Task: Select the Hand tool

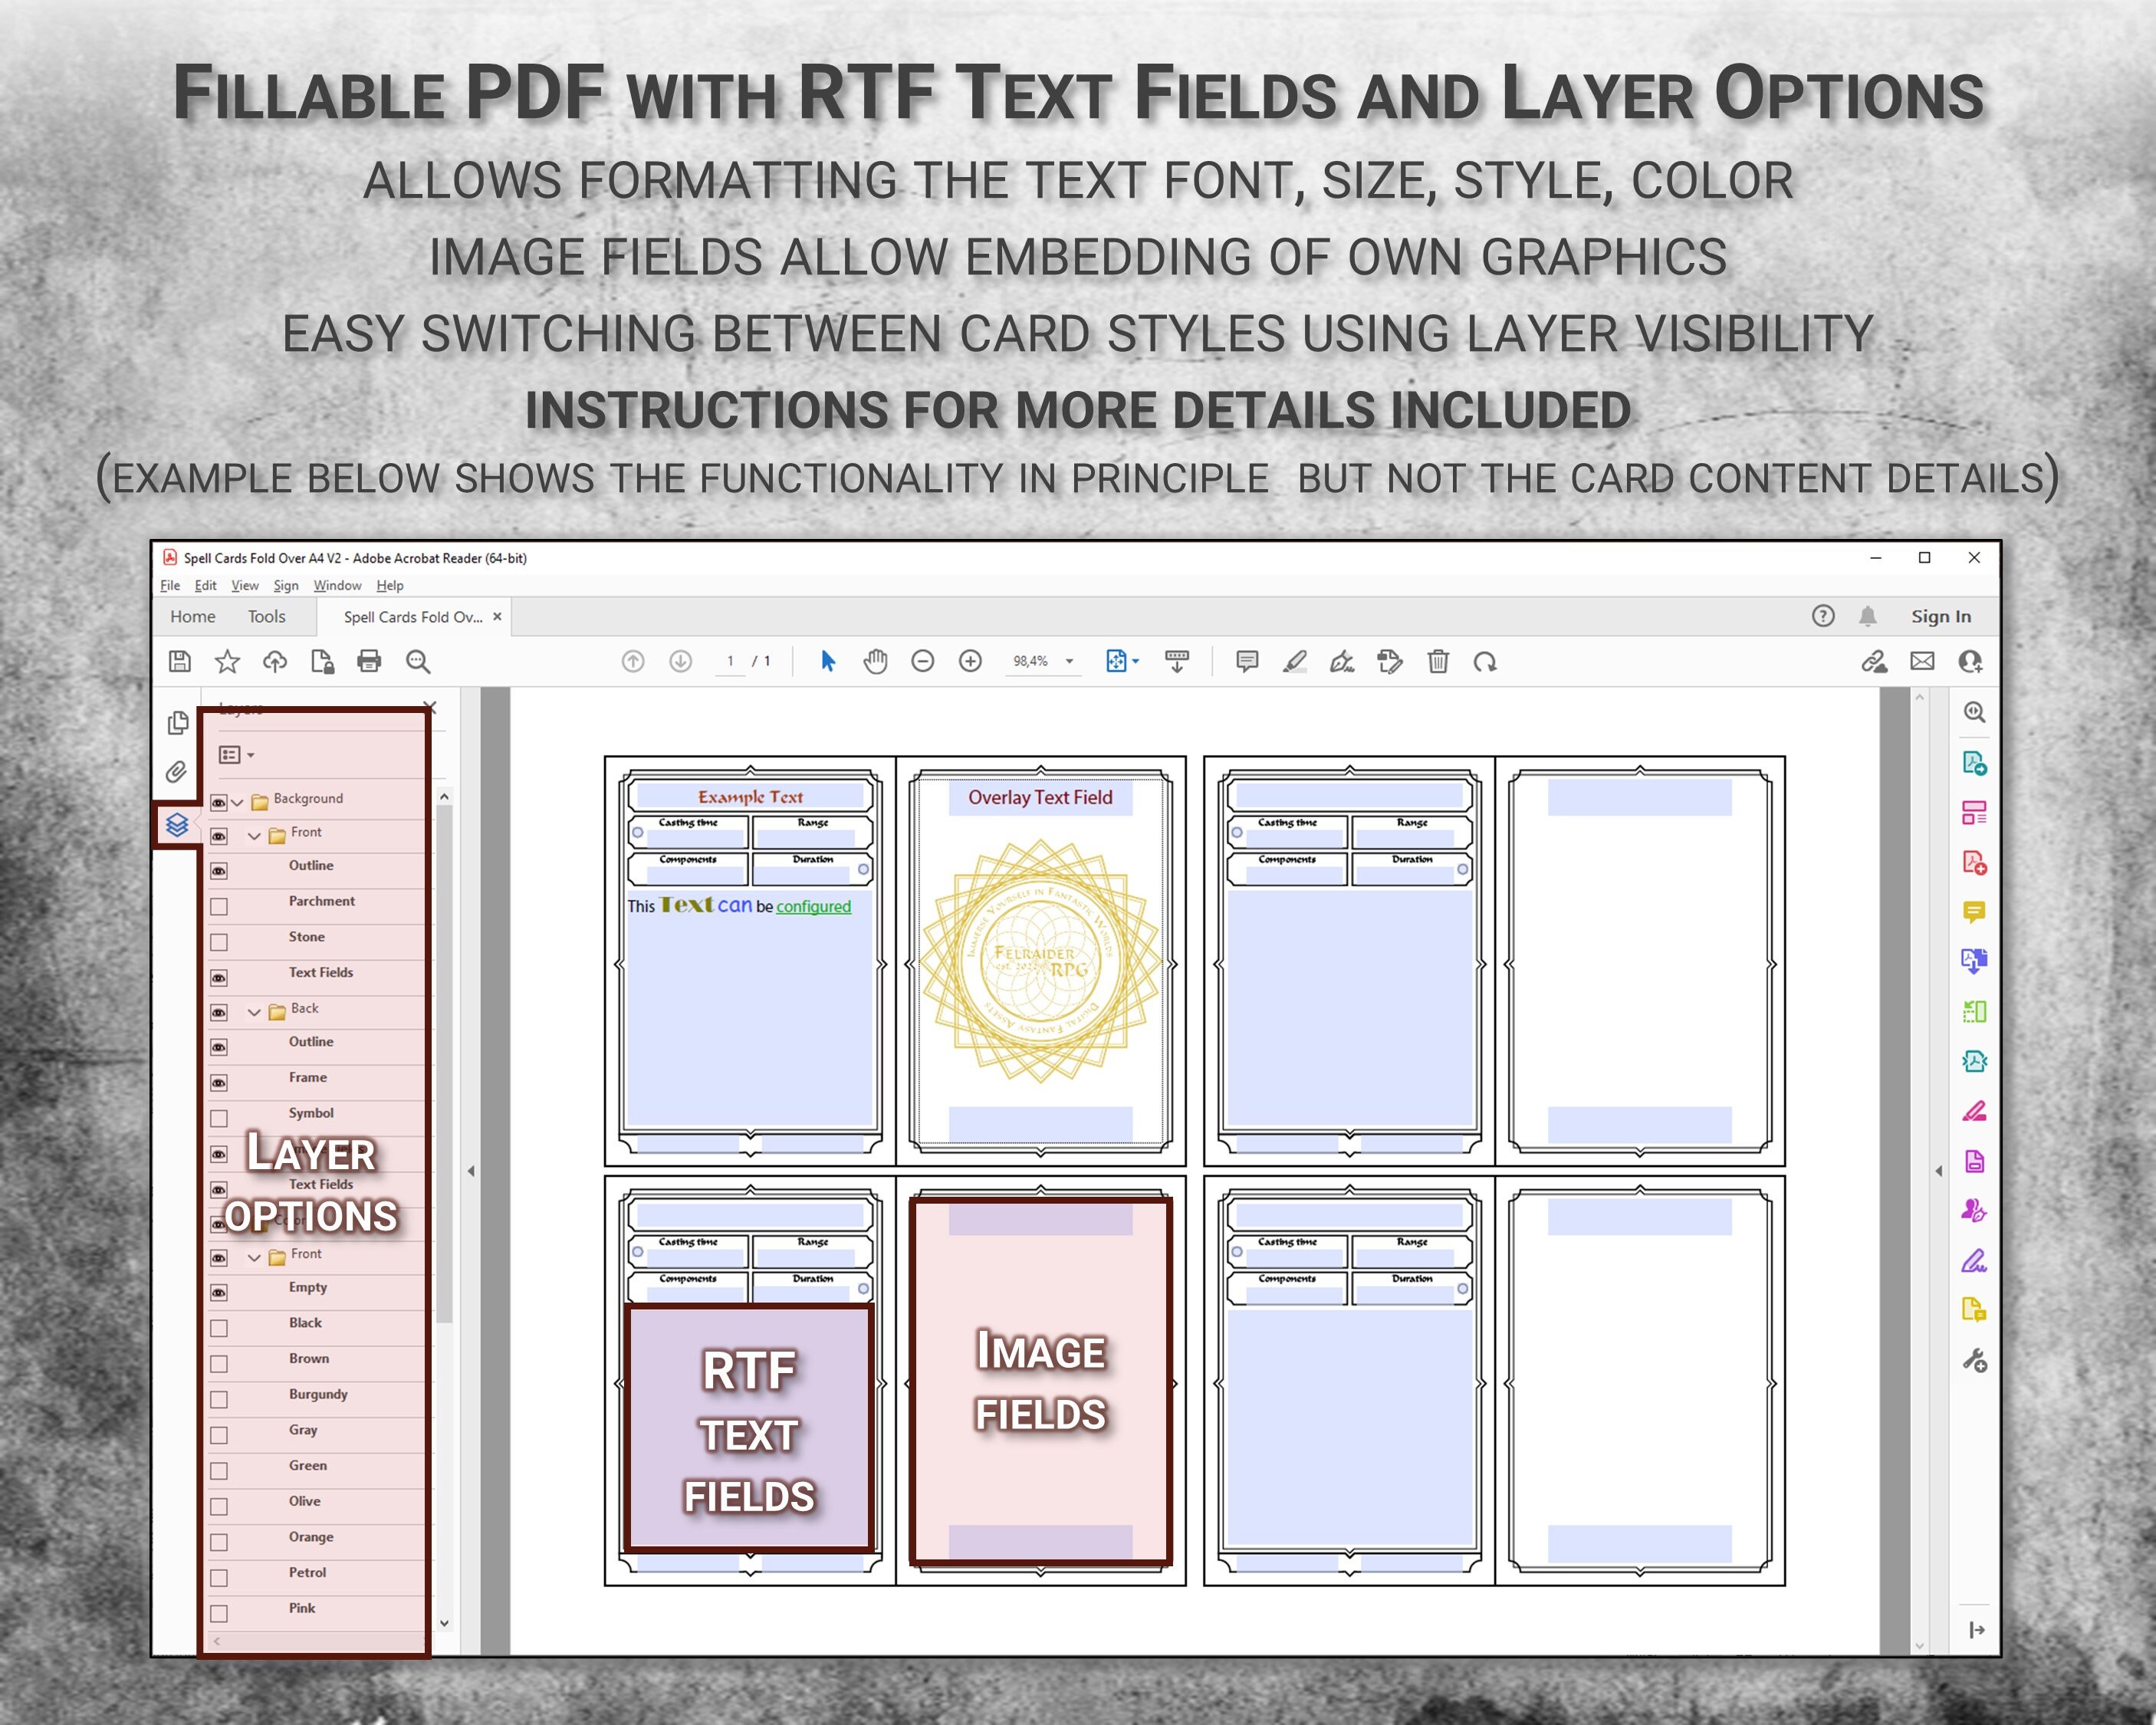Action: tap(876, 660)
